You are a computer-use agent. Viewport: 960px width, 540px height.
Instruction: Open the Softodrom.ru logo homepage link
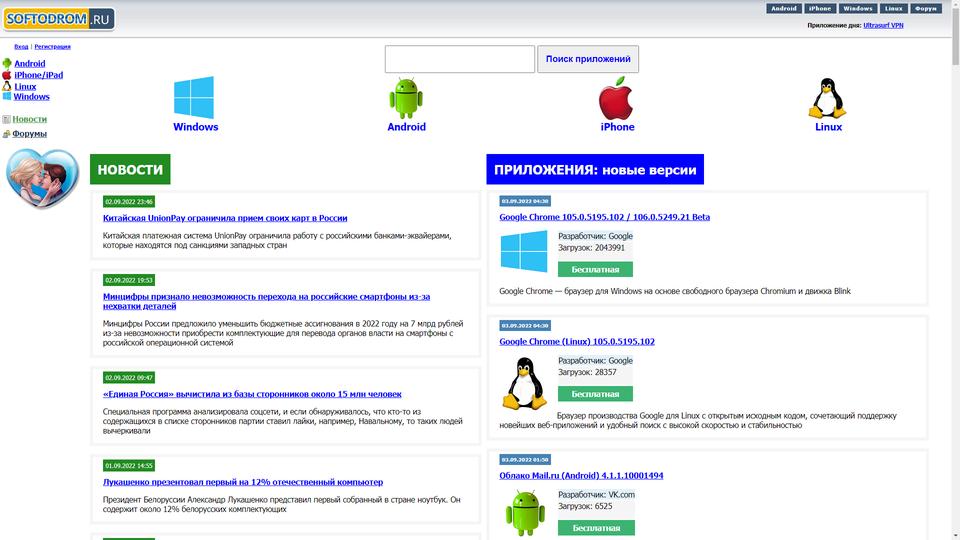click(x=59, y=19)
